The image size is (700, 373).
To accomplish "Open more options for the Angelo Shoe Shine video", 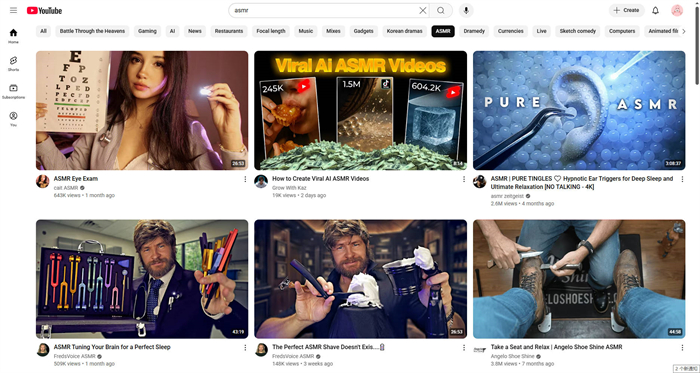I will coord(682,347).
